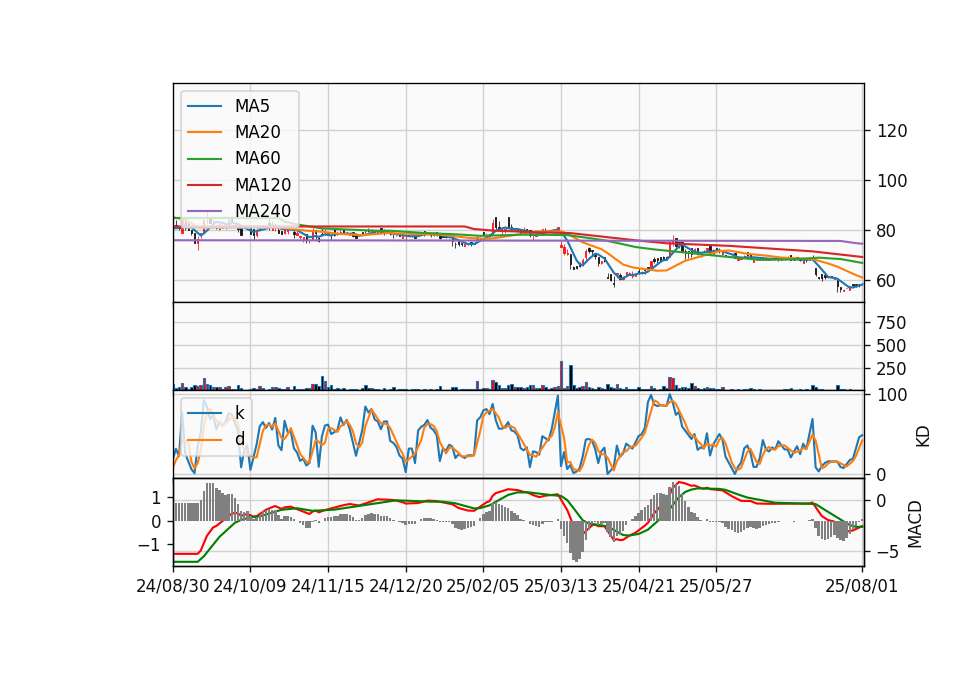Image resolution: width=960 pixels, height=690 pixels.
Task: Click the deepest negative MACD histogram bars
Action: [576, 541]
